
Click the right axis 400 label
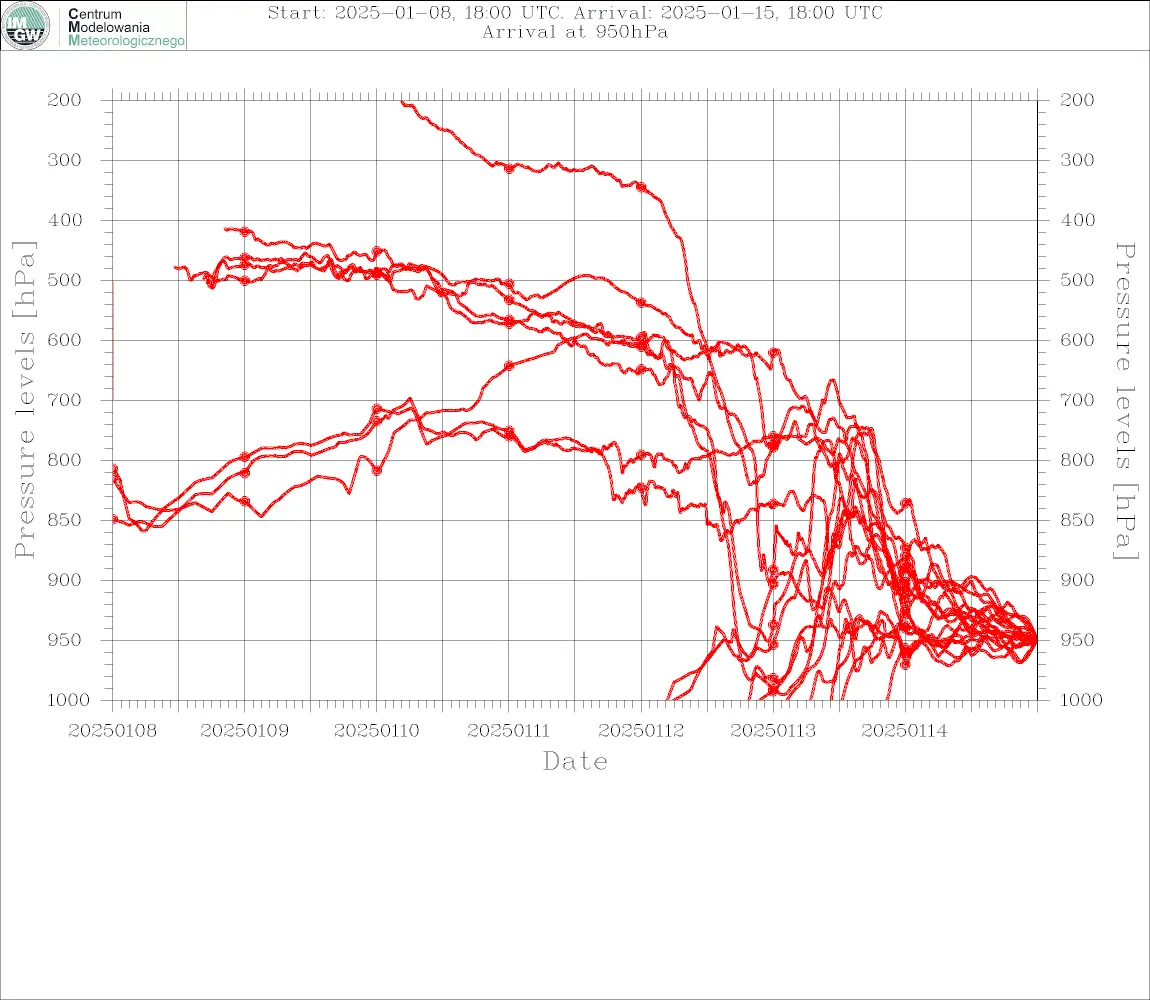[x=1077, y=220]
